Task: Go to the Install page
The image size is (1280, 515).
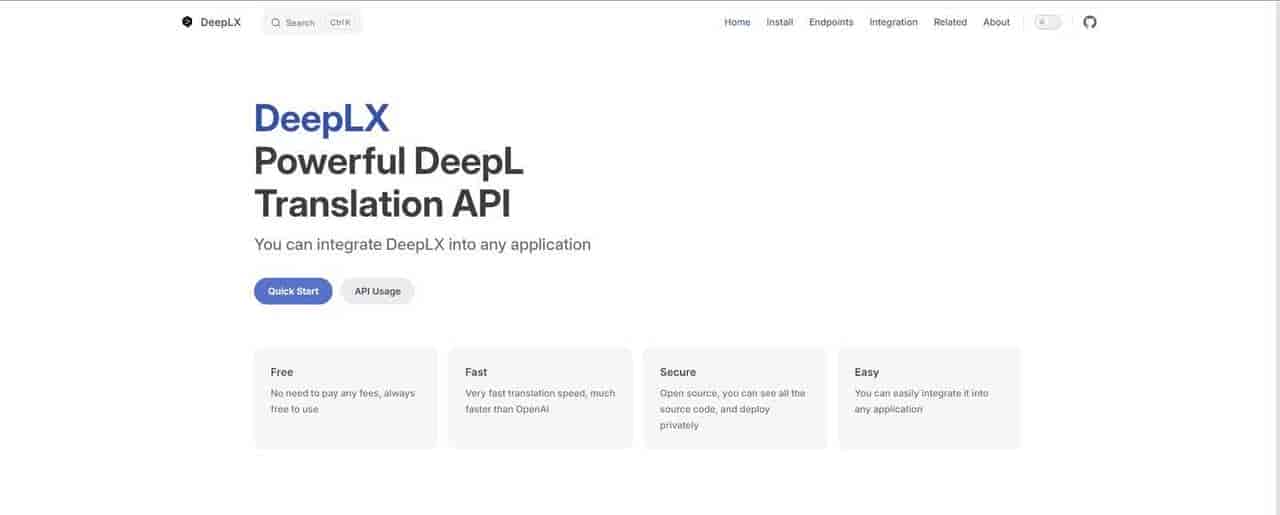Action: 780,22
